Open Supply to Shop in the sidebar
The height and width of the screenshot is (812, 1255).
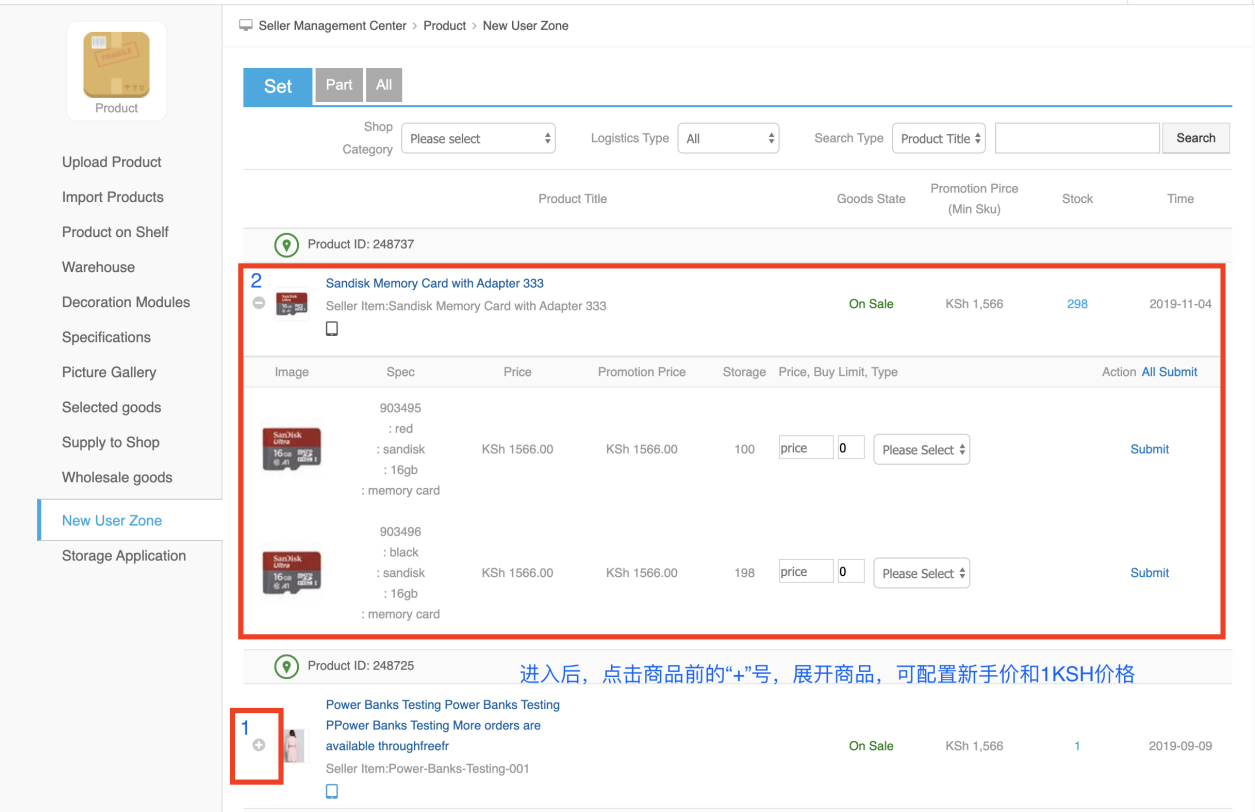pos(111,442)
